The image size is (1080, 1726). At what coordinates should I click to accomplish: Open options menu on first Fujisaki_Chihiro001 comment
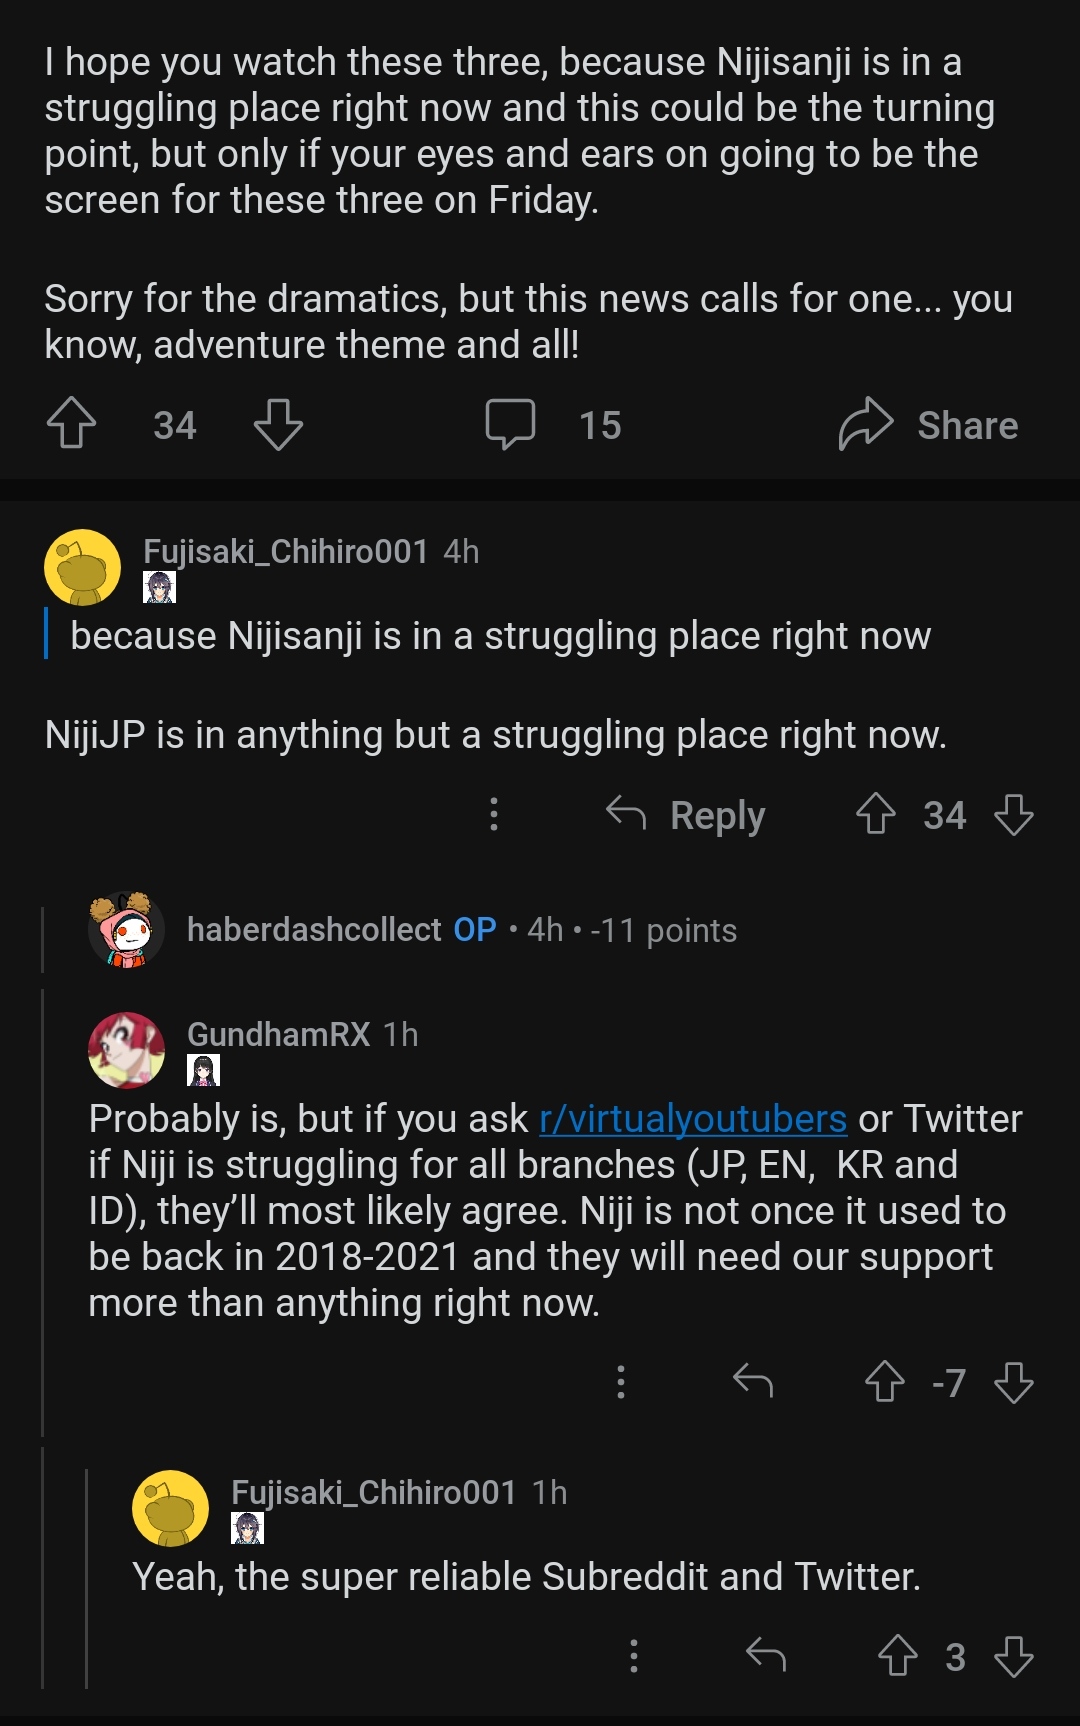(x=494, y=814)
